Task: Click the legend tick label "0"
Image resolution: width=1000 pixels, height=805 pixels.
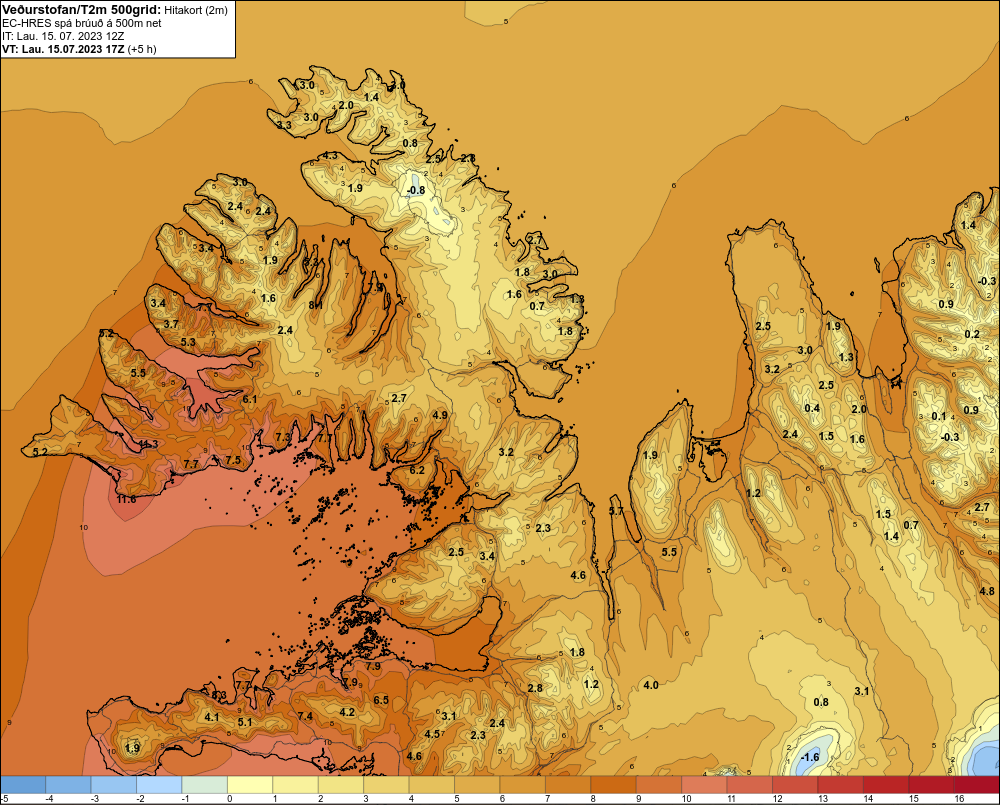Action: pyautogui.click(x=230, y=799)
